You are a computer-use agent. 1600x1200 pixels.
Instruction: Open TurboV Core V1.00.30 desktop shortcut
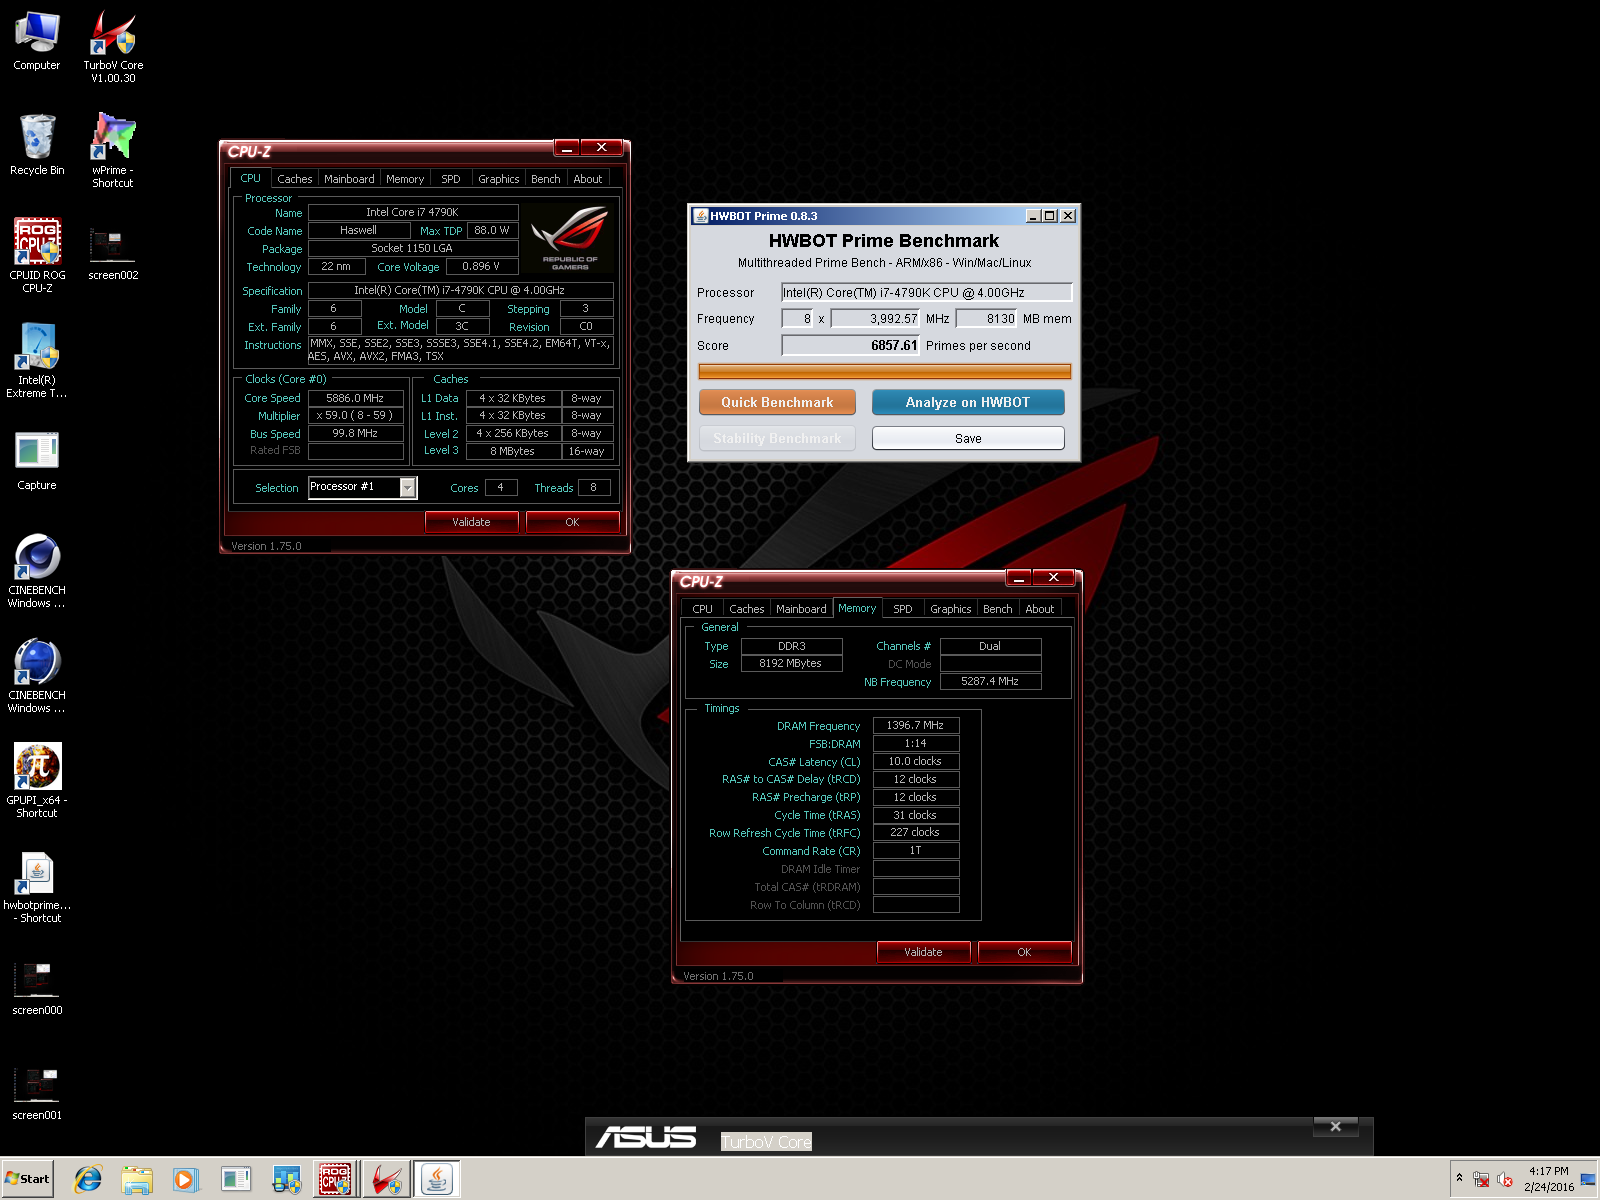[x=113, y=46]
